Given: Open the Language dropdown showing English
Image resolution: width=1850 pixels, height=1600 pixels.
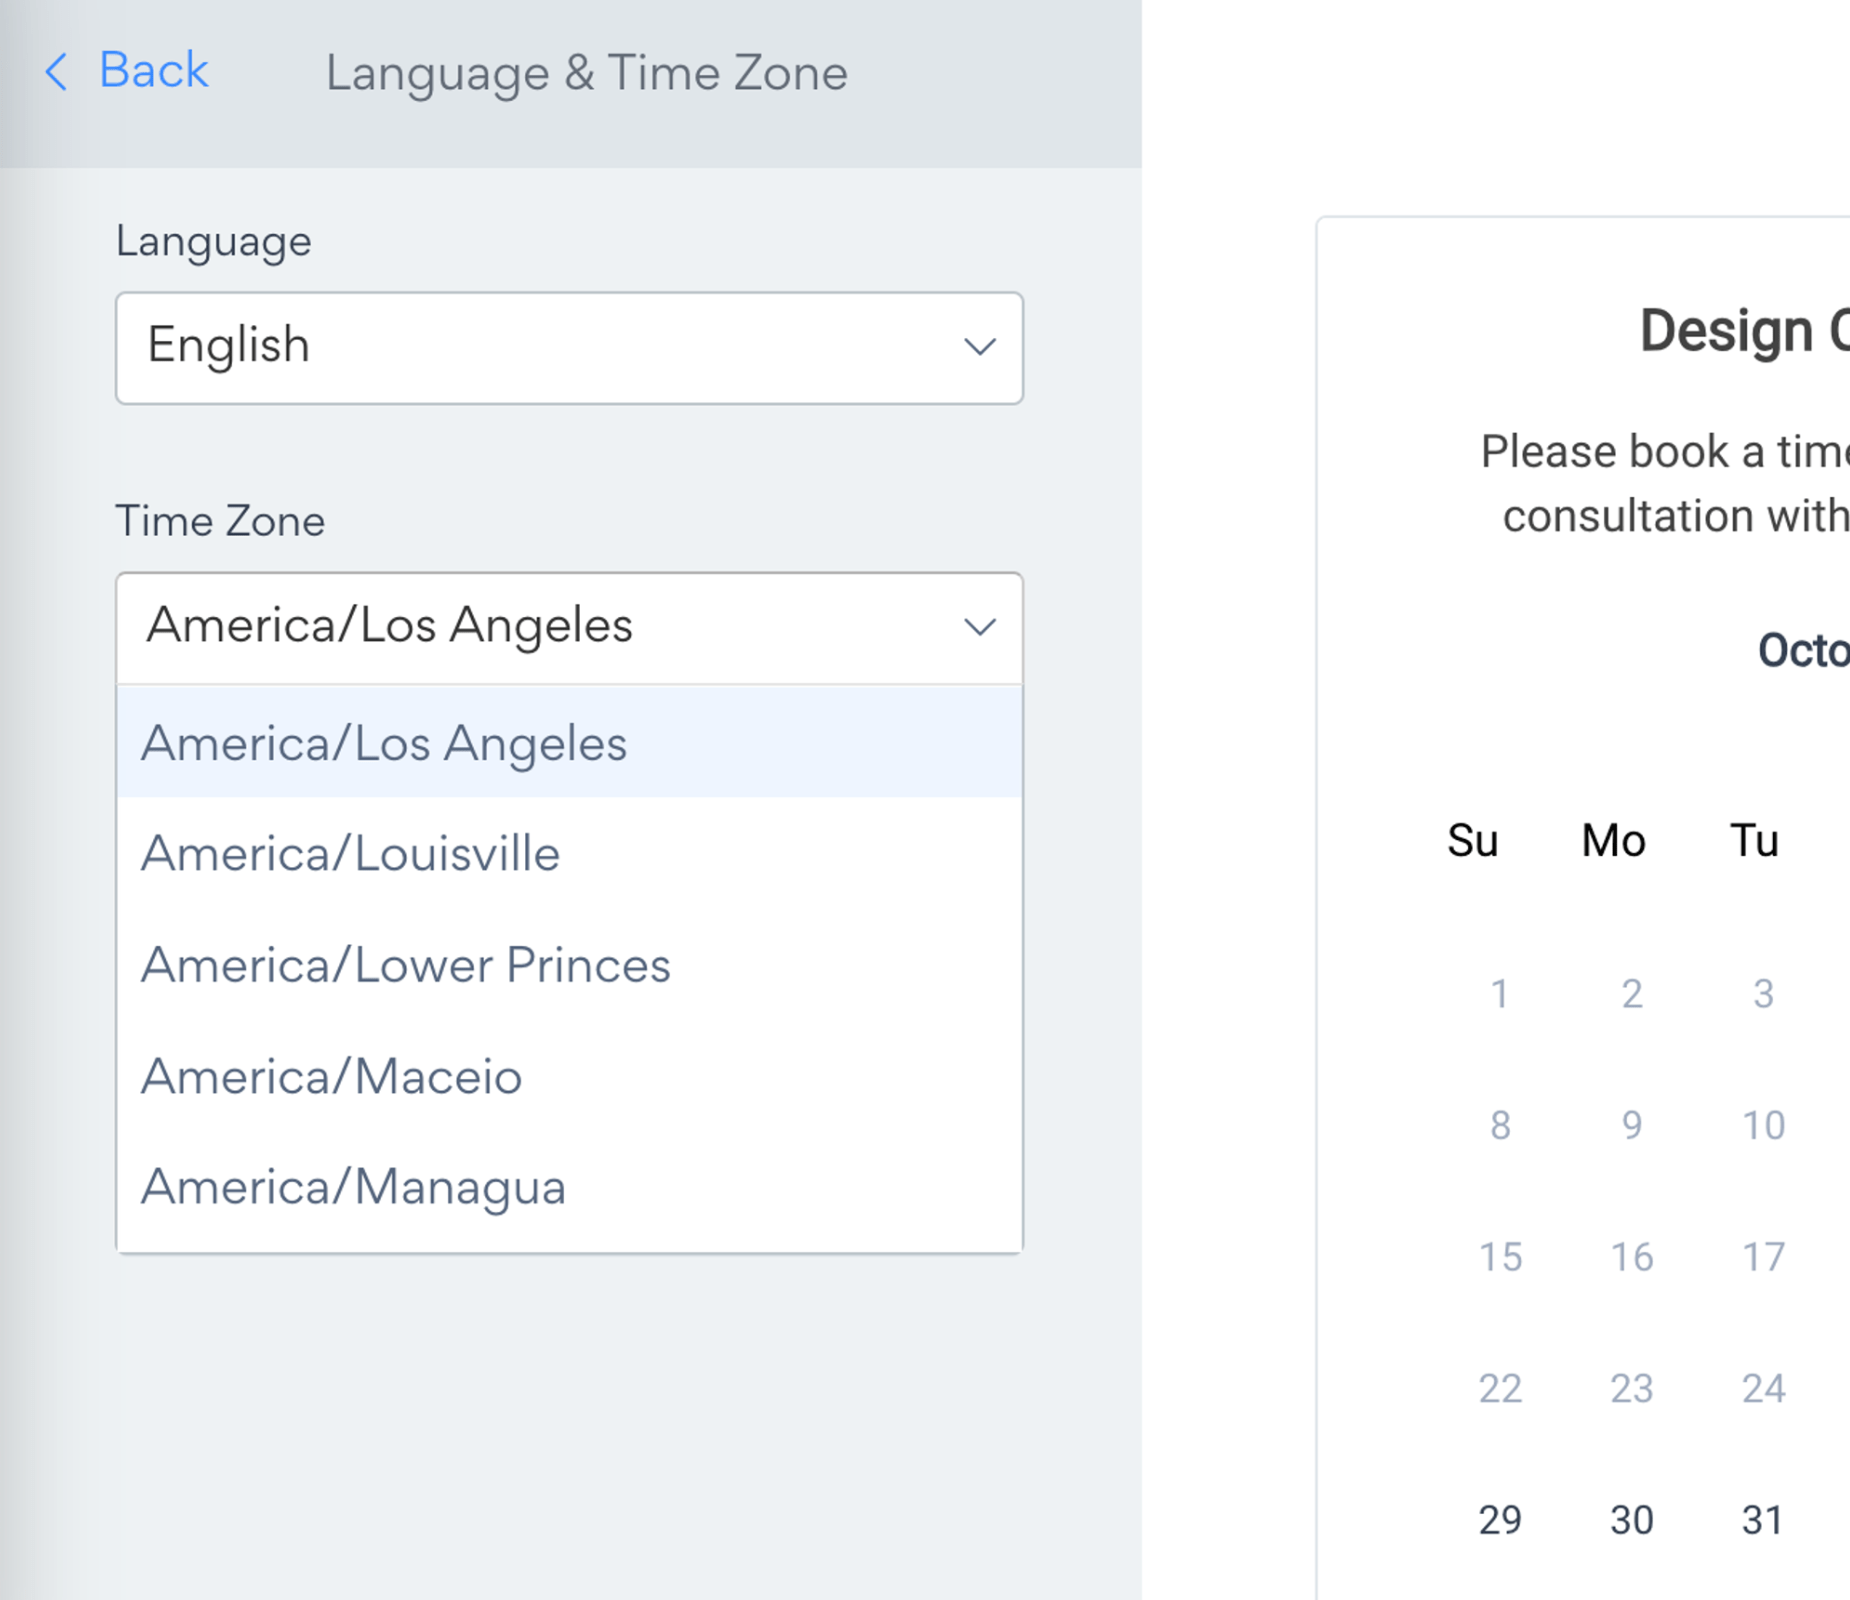Looking at the screenshot, I should pos(570,348).
